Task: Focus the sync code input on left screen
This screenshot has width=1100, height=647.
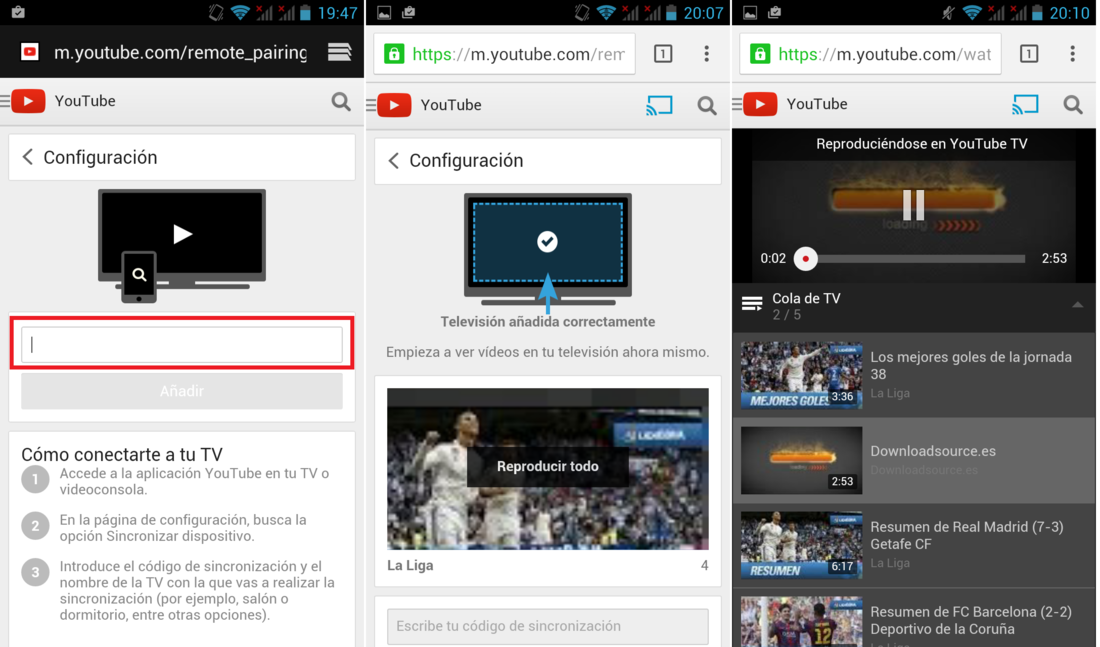Action: 182,345
